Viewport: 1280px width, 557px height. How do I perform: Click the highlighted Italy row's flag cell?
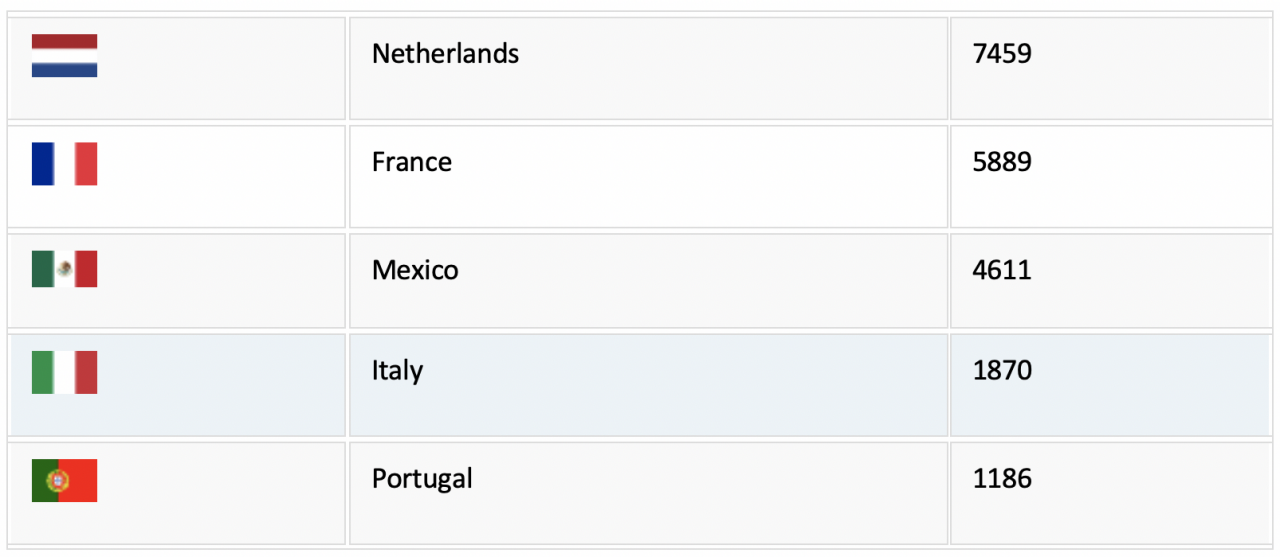tap(177, 385)
